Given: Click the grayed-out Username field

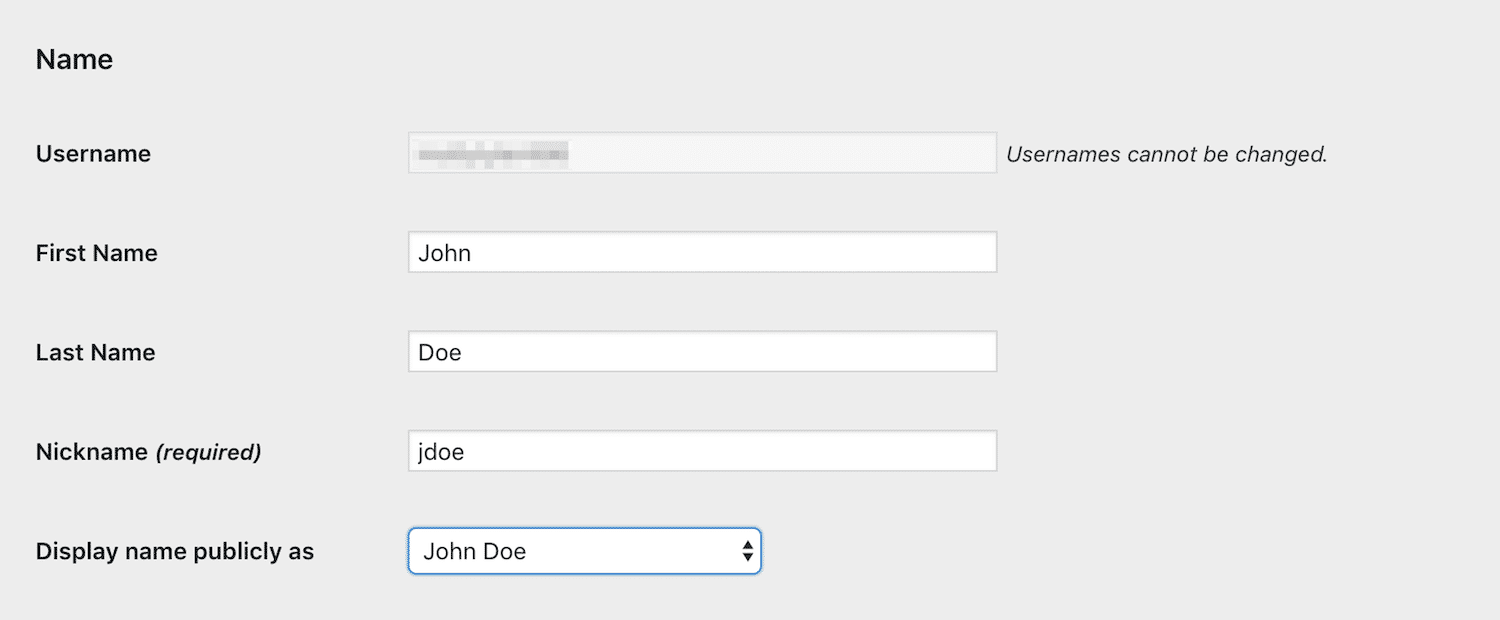Looking at the screenshot, I should tap(700, 152).
